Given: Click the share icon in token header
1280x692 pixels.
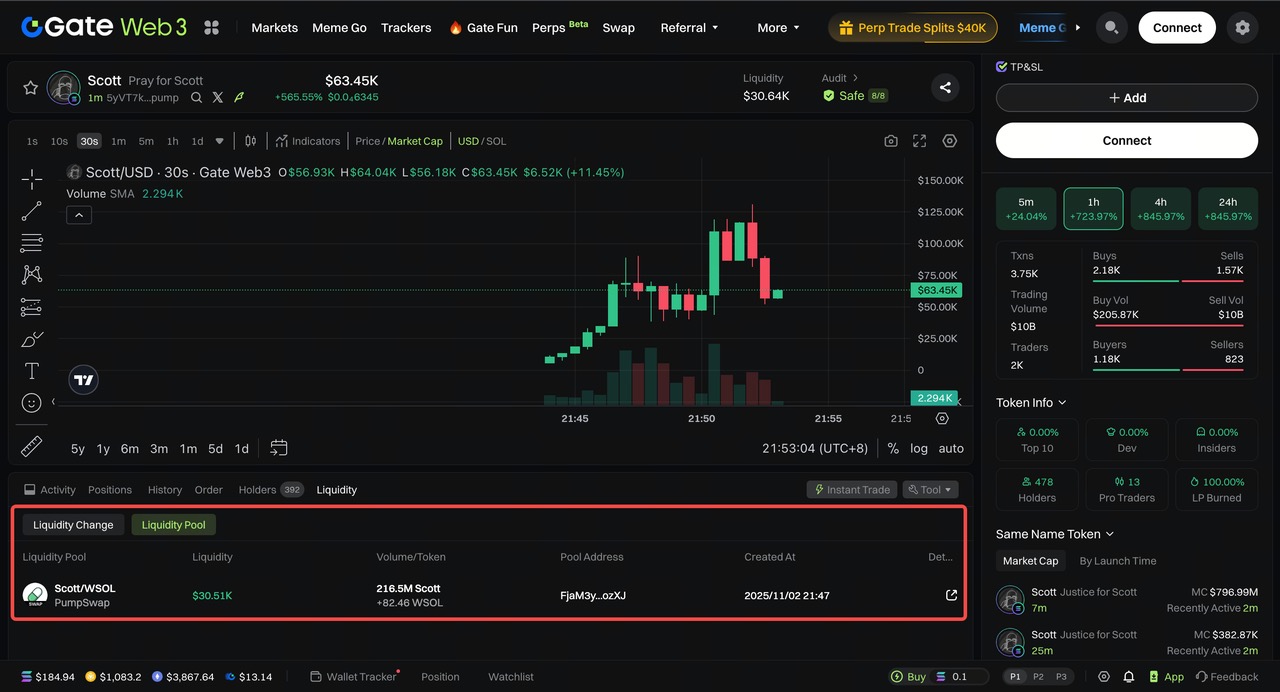Looking at the screenshot, I should coord(945,88).
